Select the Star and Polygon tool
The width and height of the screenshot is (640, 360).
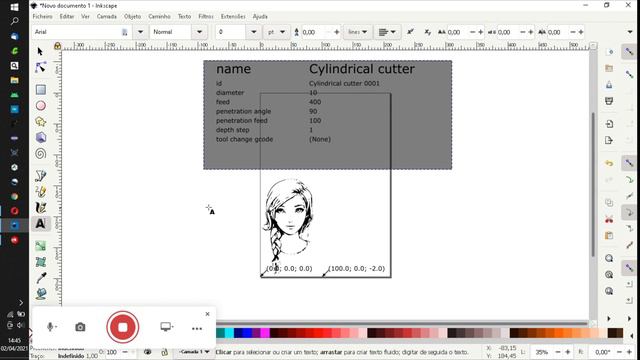coord(40,122)
